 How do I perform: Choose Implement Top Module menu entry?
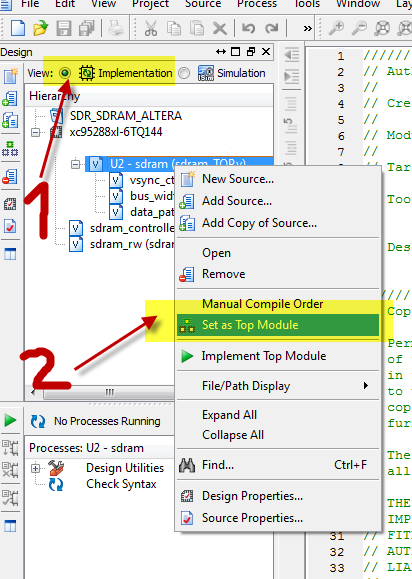tap(278, 356)
